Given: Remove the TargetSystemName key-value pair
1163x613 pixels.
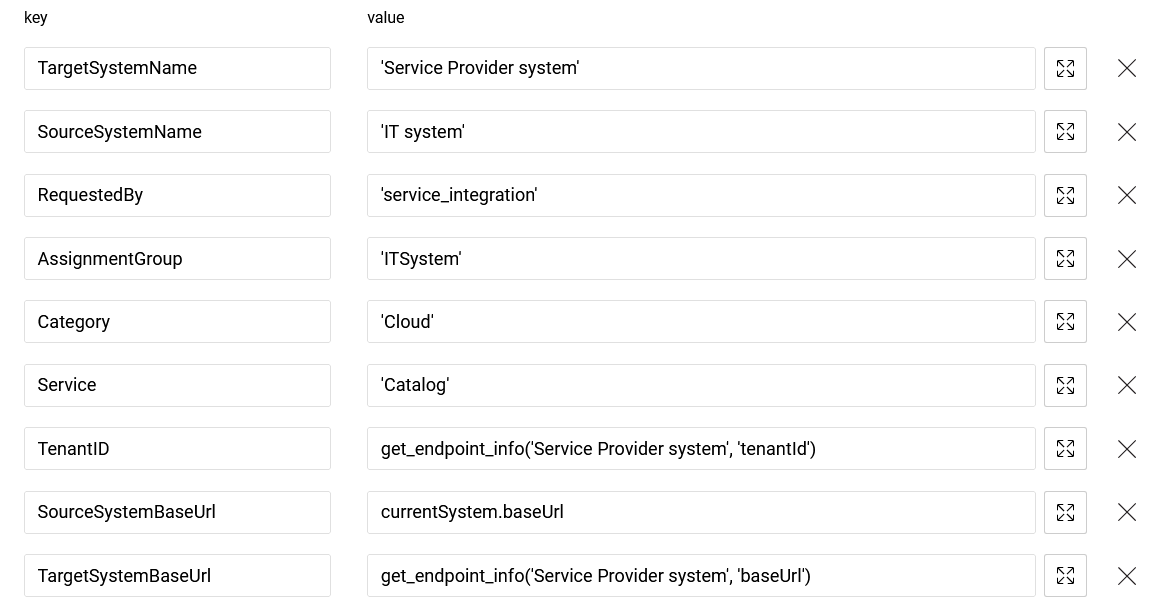Looking at the screenshot, I should (1126, 68).
